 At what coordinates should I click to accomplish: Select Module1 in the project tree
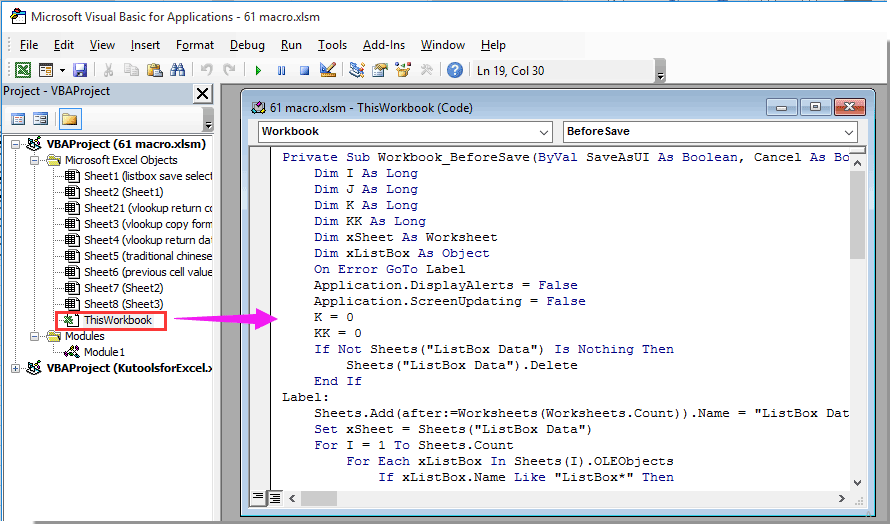104,352
